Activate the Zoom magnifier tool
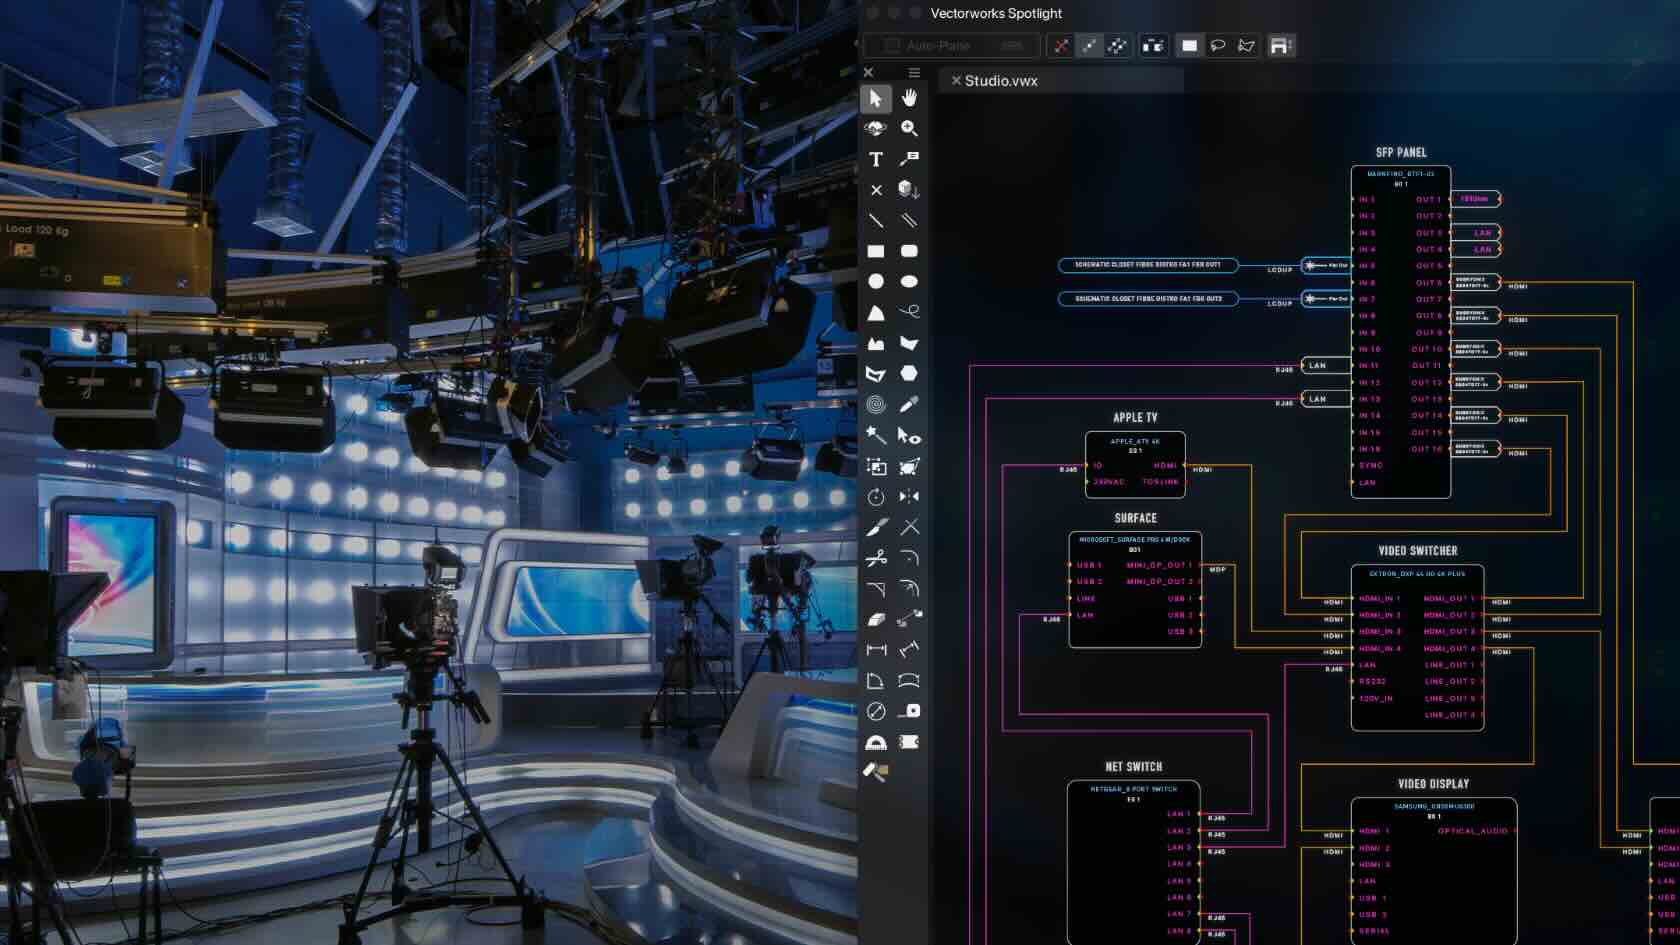This screenshot has height=945, width=1680. coord(910,129)
